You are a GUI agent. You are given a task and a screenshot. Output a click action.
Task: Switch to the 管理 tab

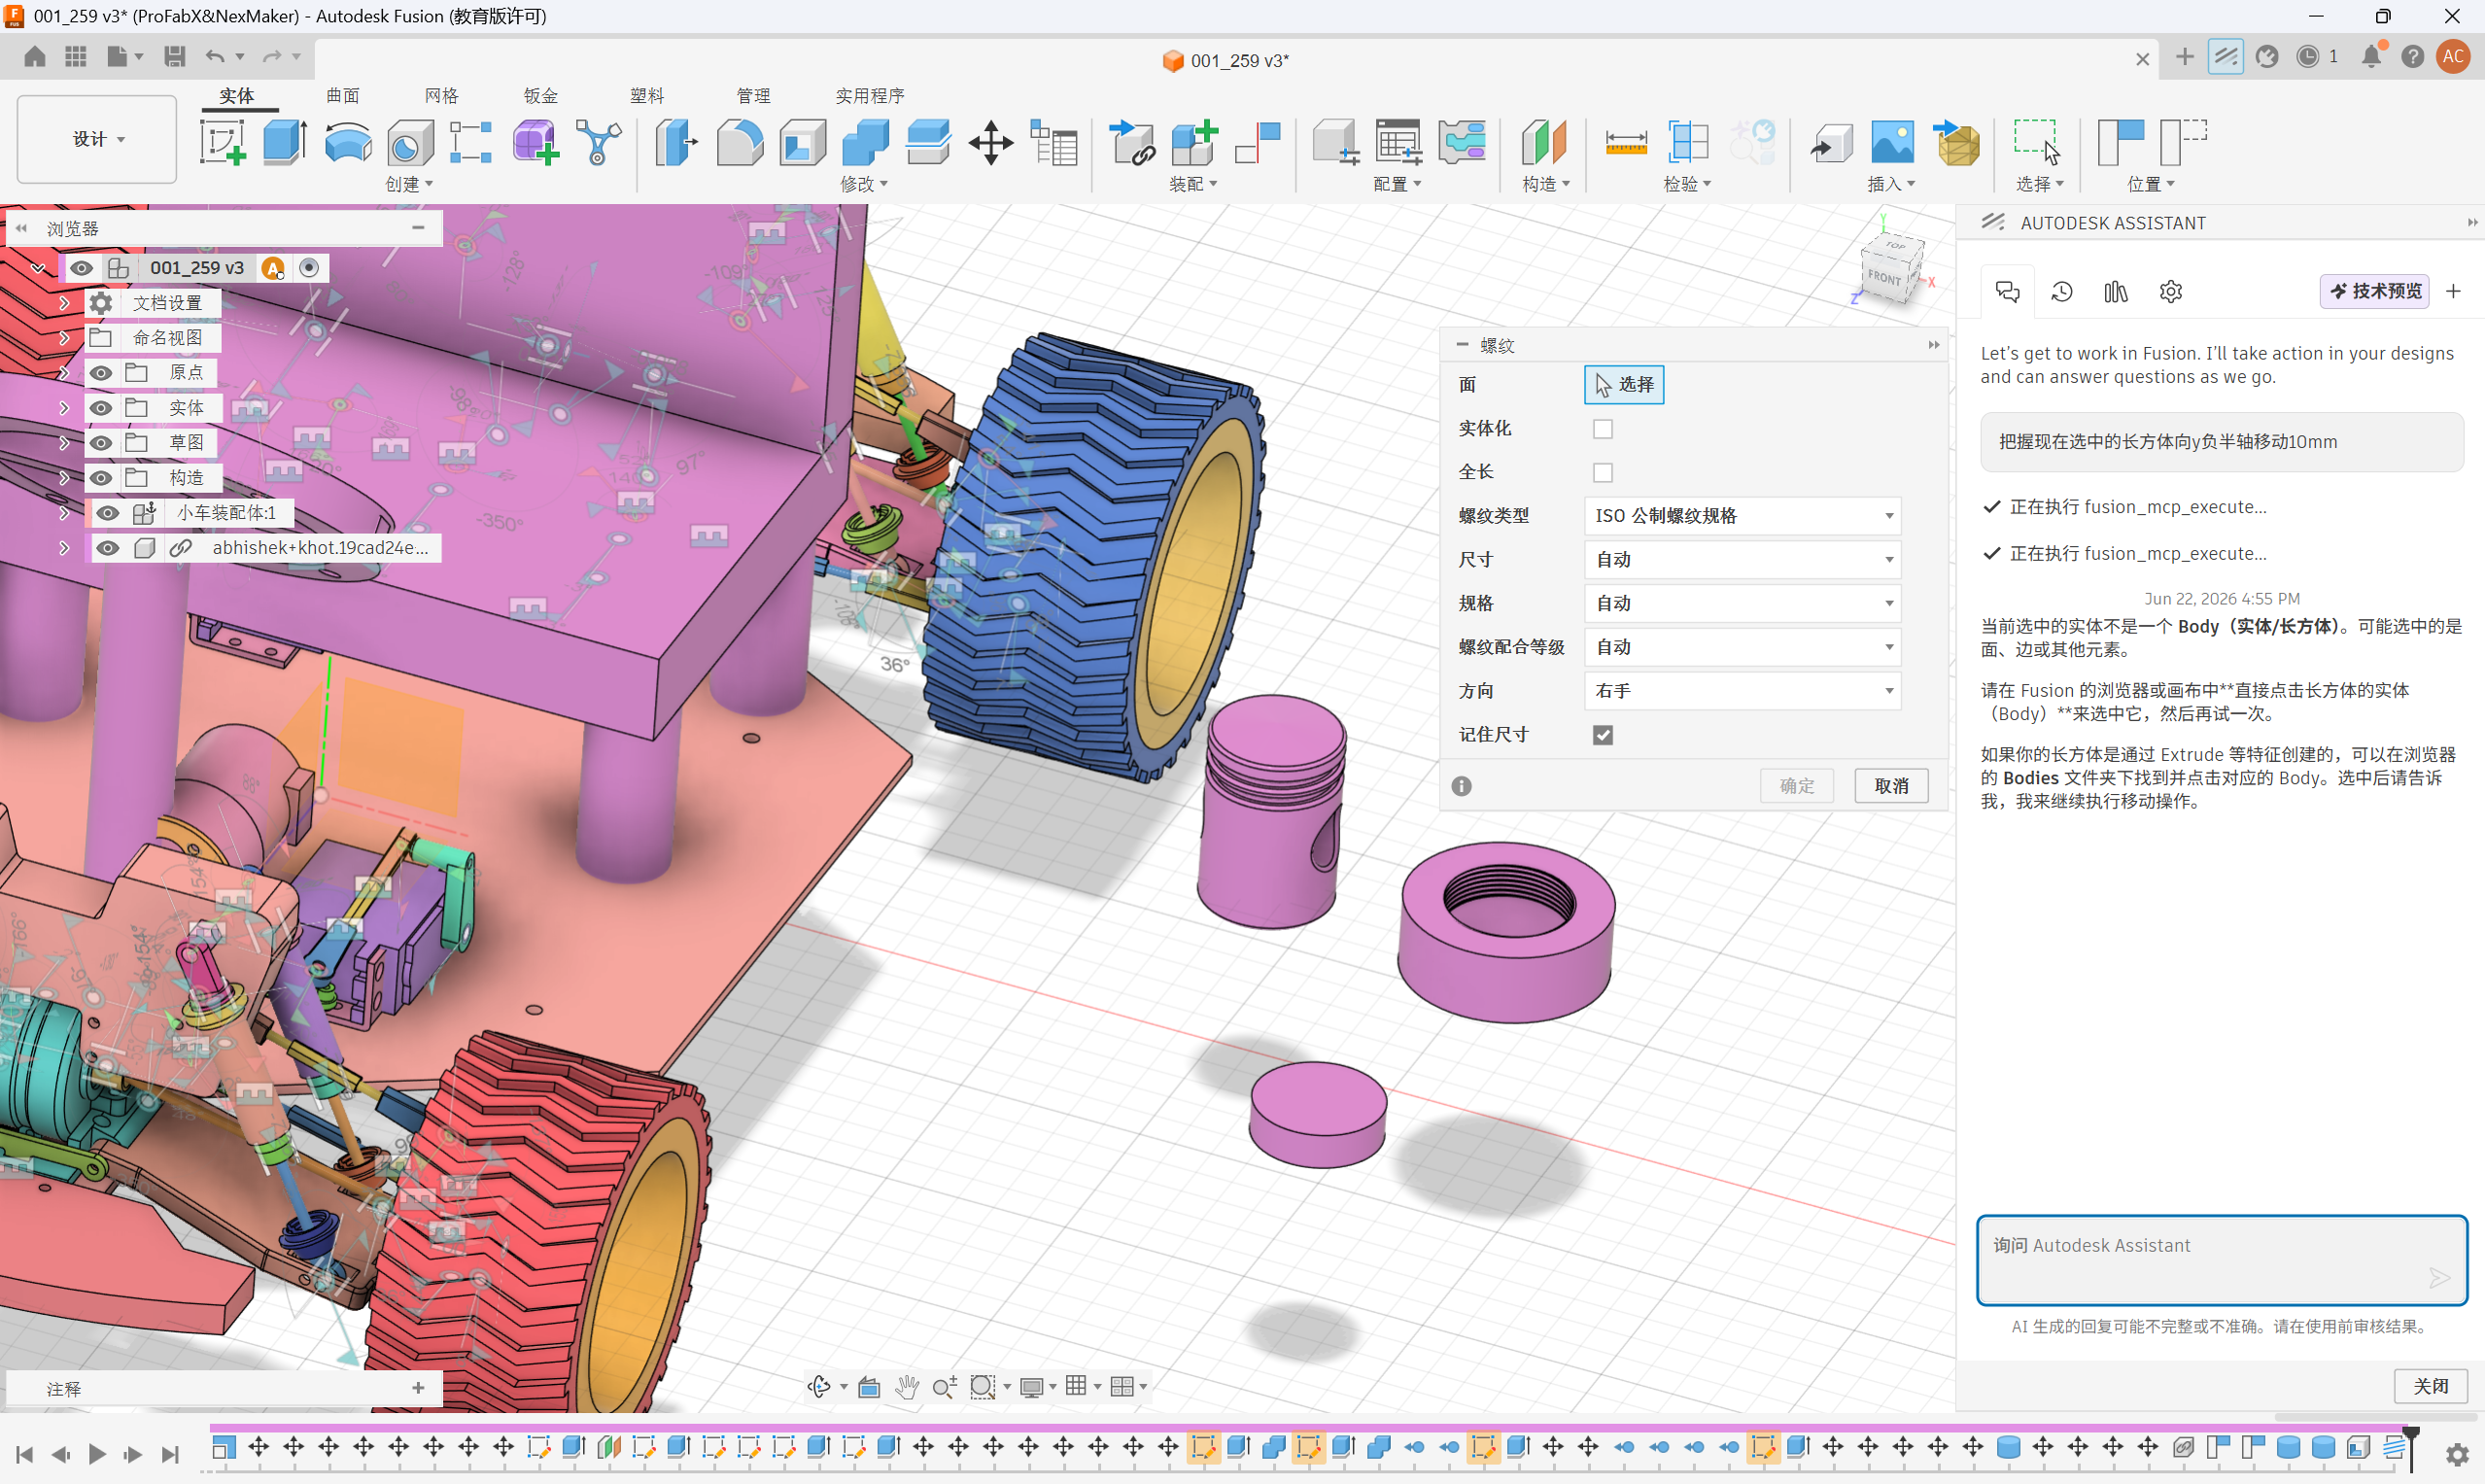753,96
